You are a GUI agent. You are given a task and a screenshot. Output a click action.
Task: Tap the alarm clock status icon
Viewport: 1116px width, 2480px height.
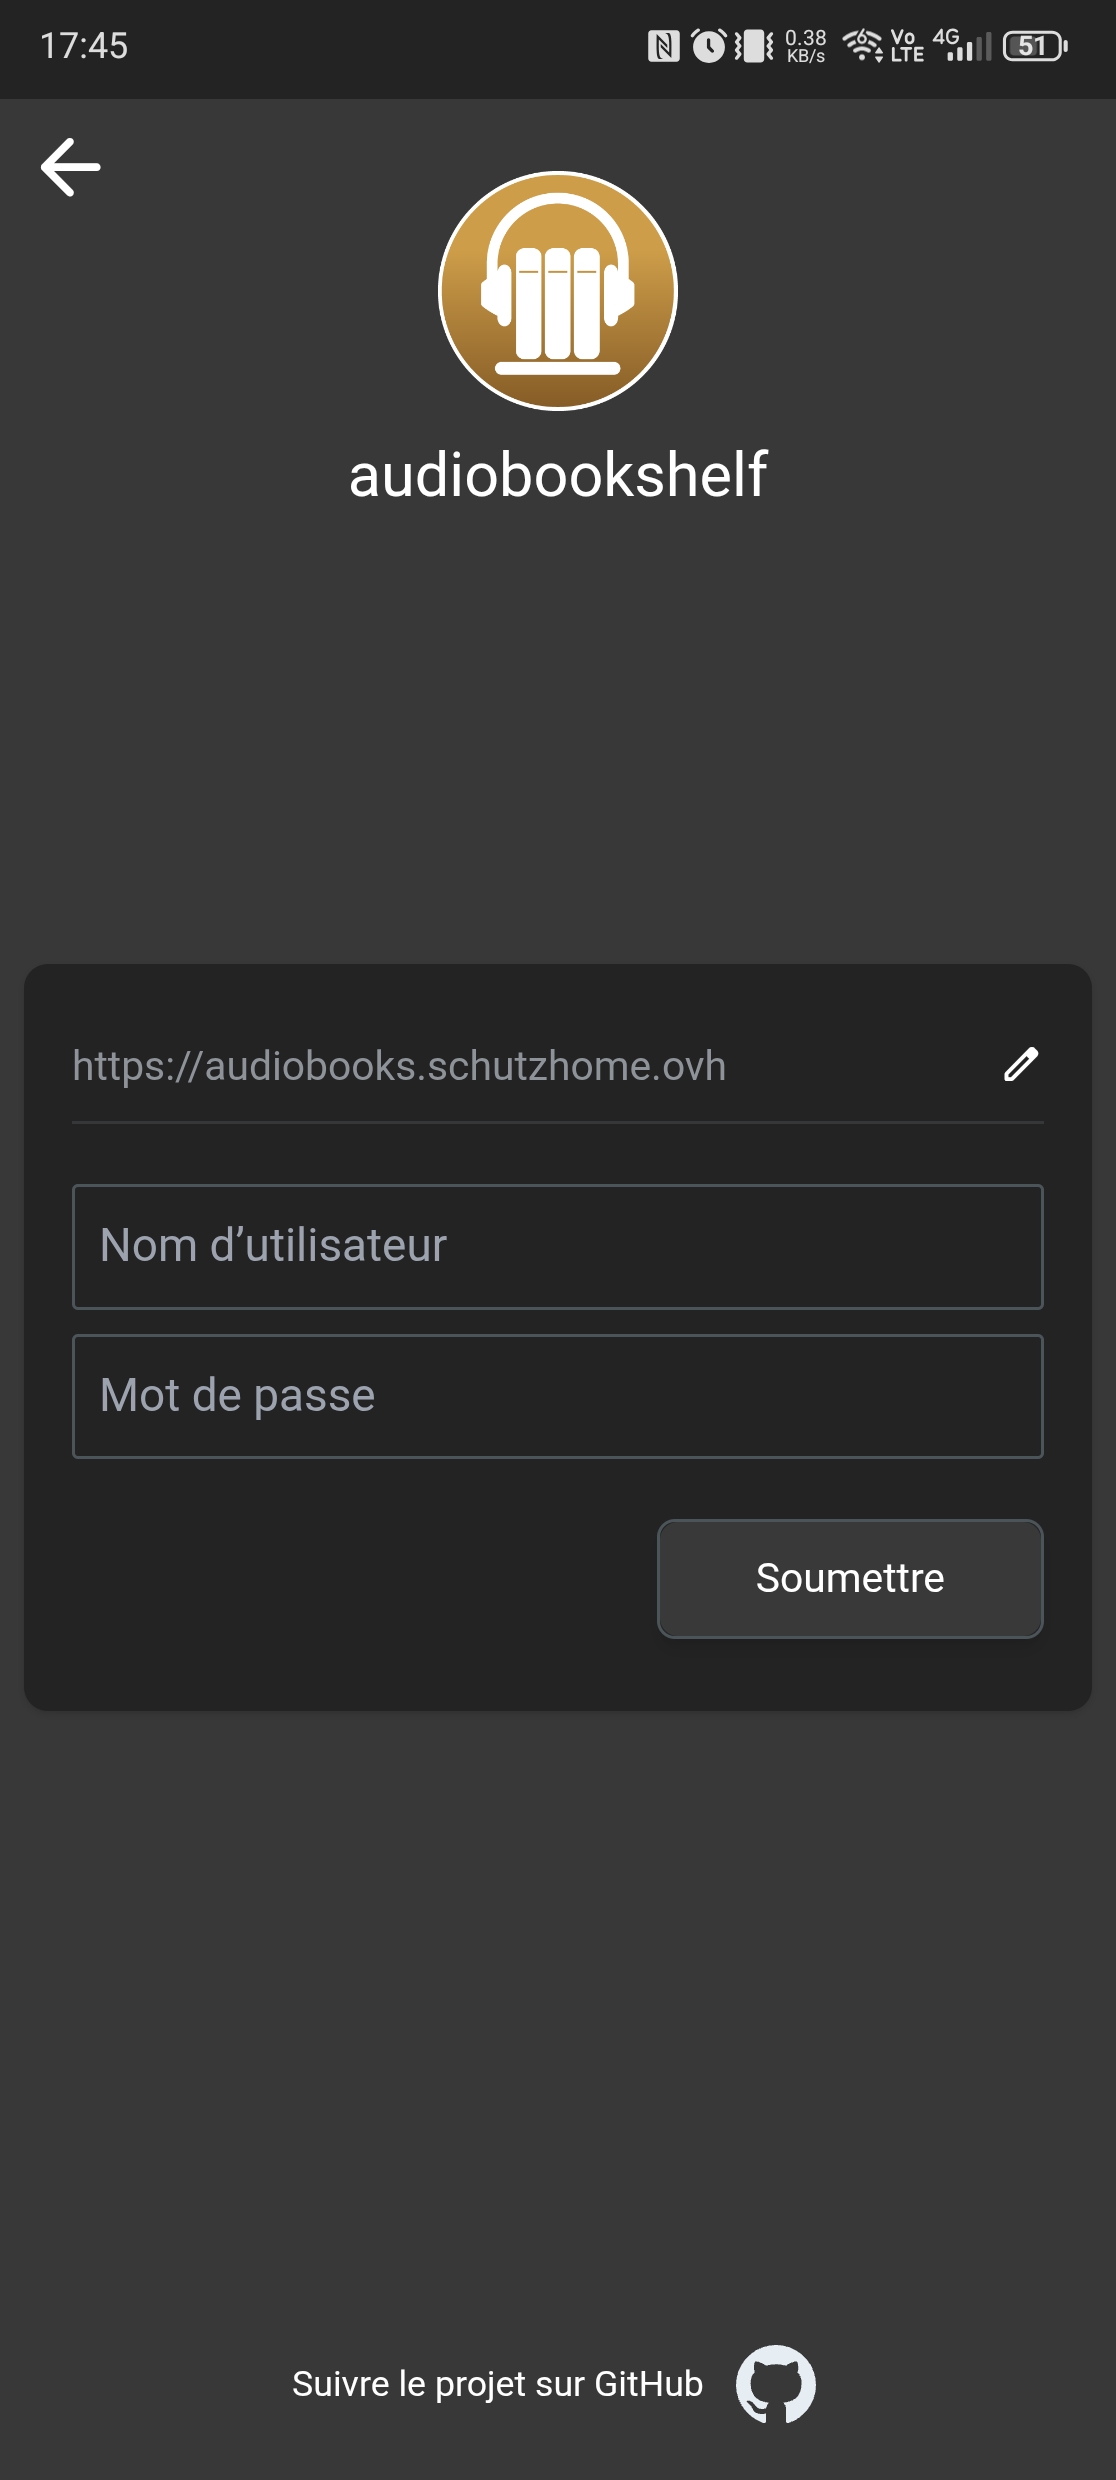tap(709, 46)
